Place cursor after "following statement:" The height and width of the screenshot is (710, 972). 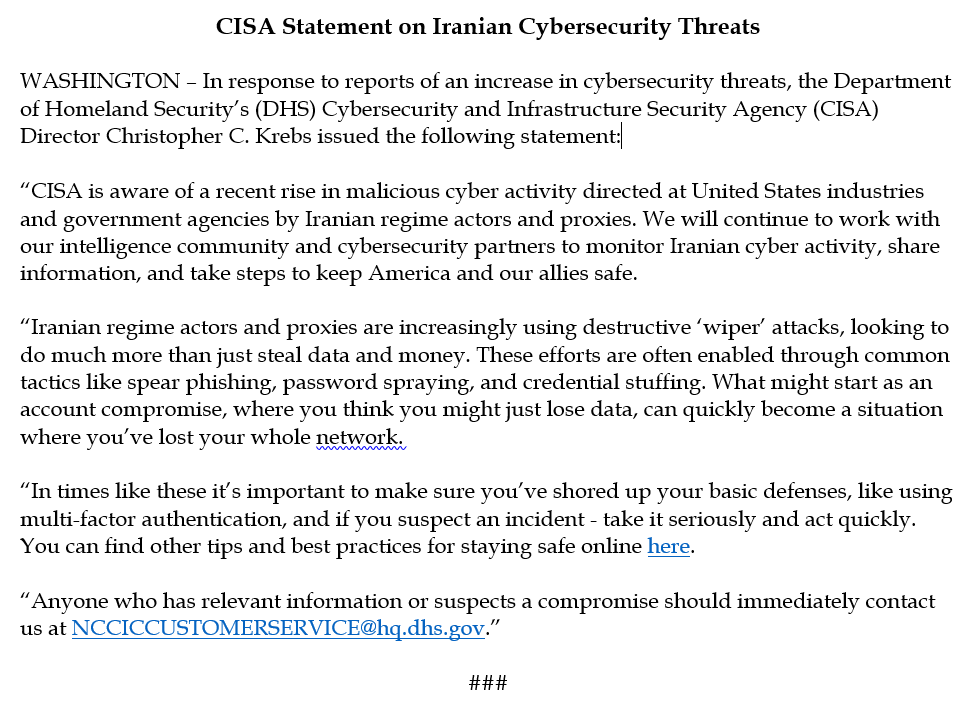pos(621,137)
